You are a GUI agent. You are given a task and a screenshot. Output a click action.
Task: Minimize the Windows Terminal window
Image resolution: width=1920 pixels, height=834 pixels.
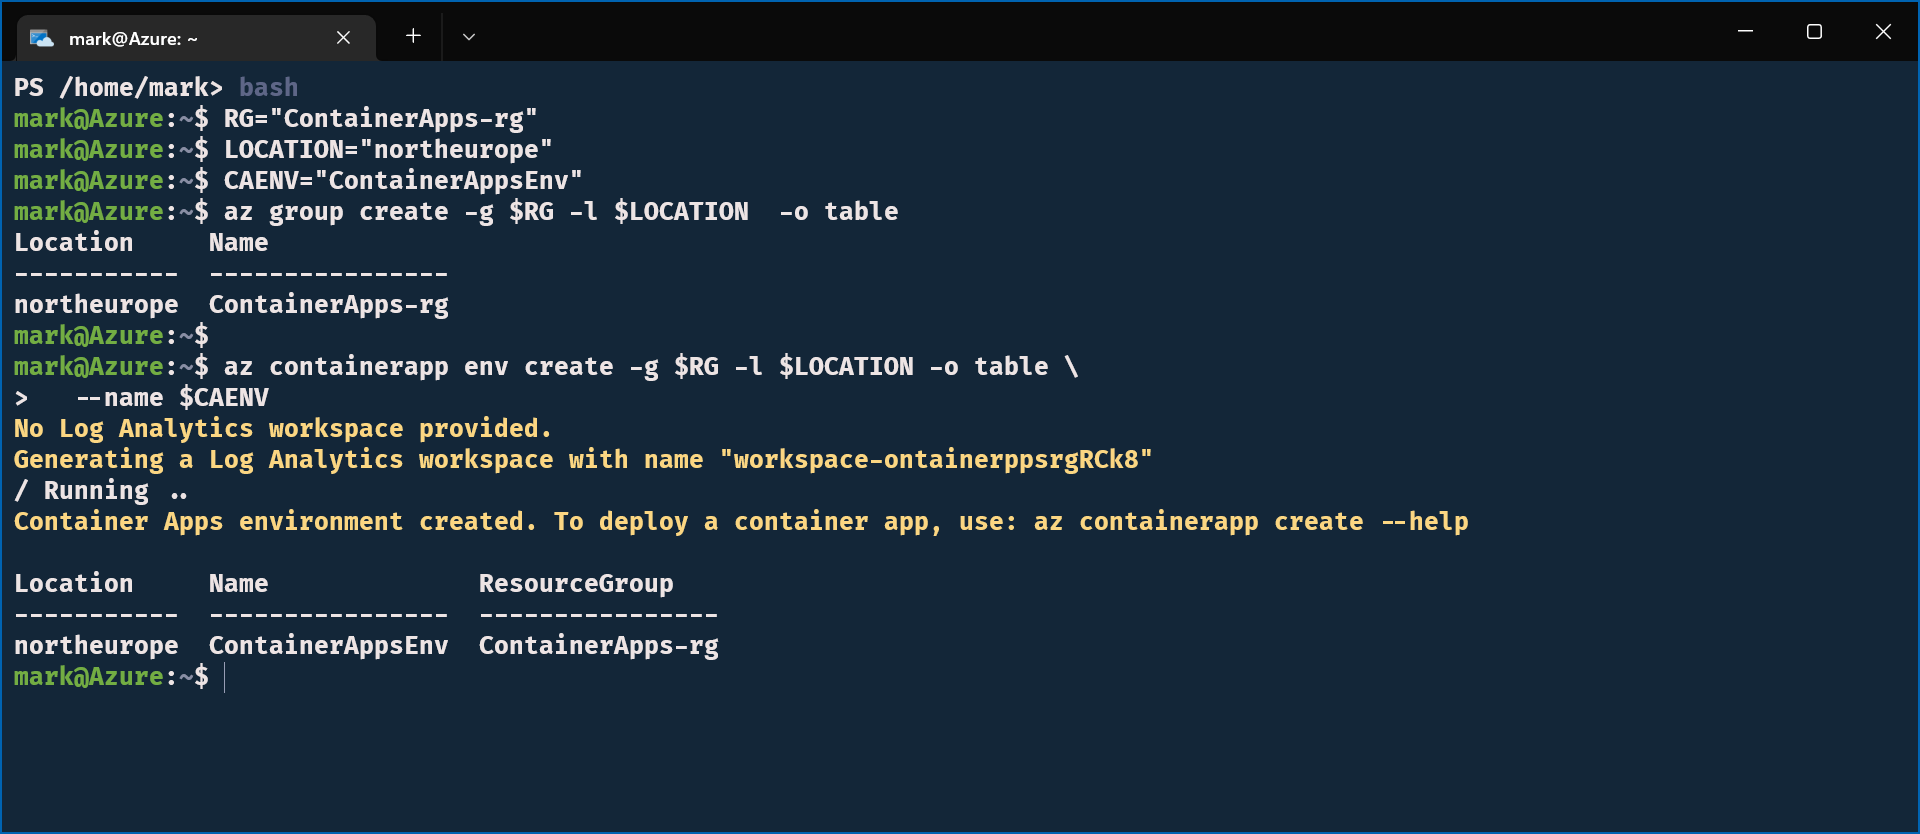coord(1745,32)
